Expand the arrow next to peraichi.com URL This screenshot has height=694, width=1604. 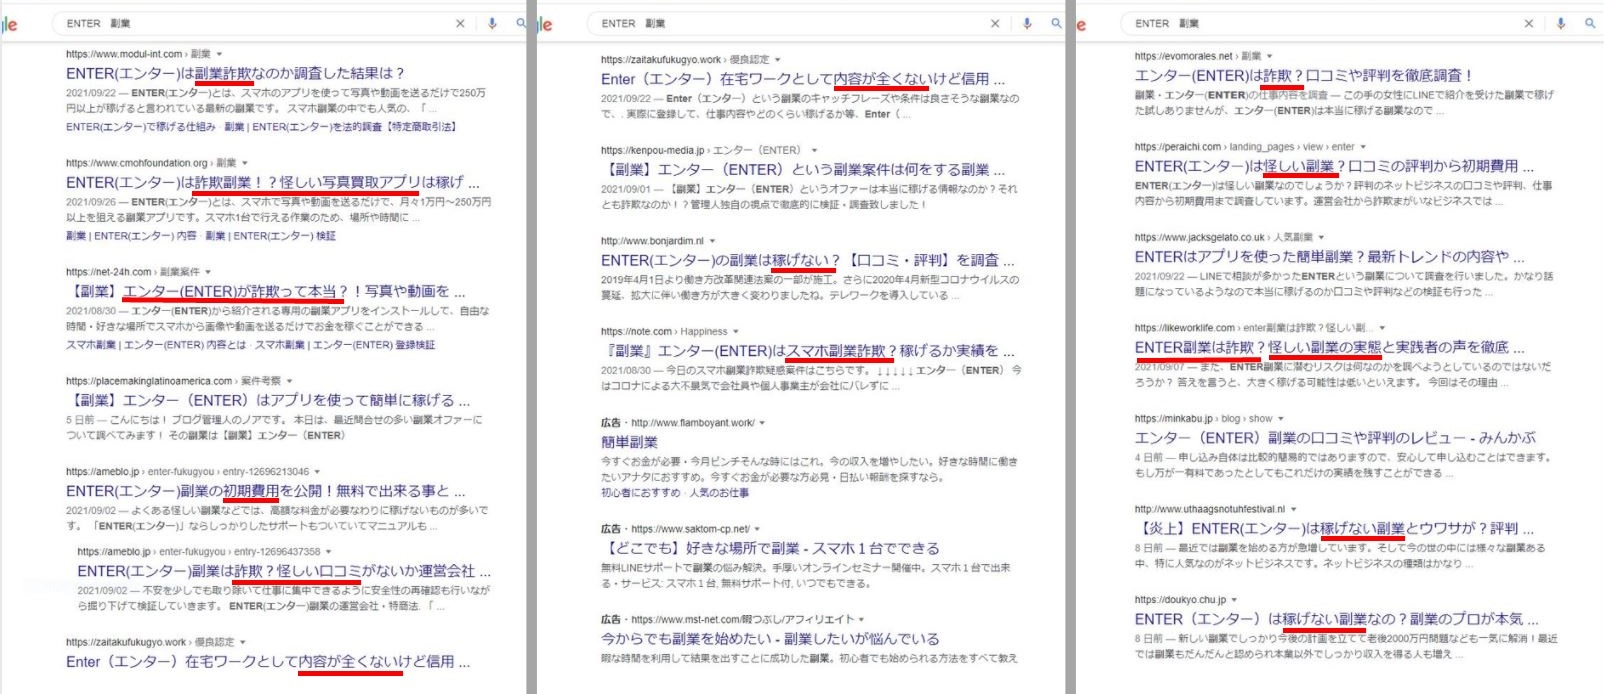[x=1364, y=146]
